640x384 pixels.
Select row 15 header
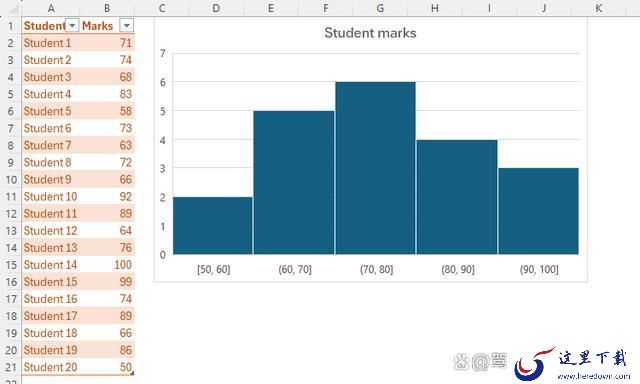click(11, 265)
